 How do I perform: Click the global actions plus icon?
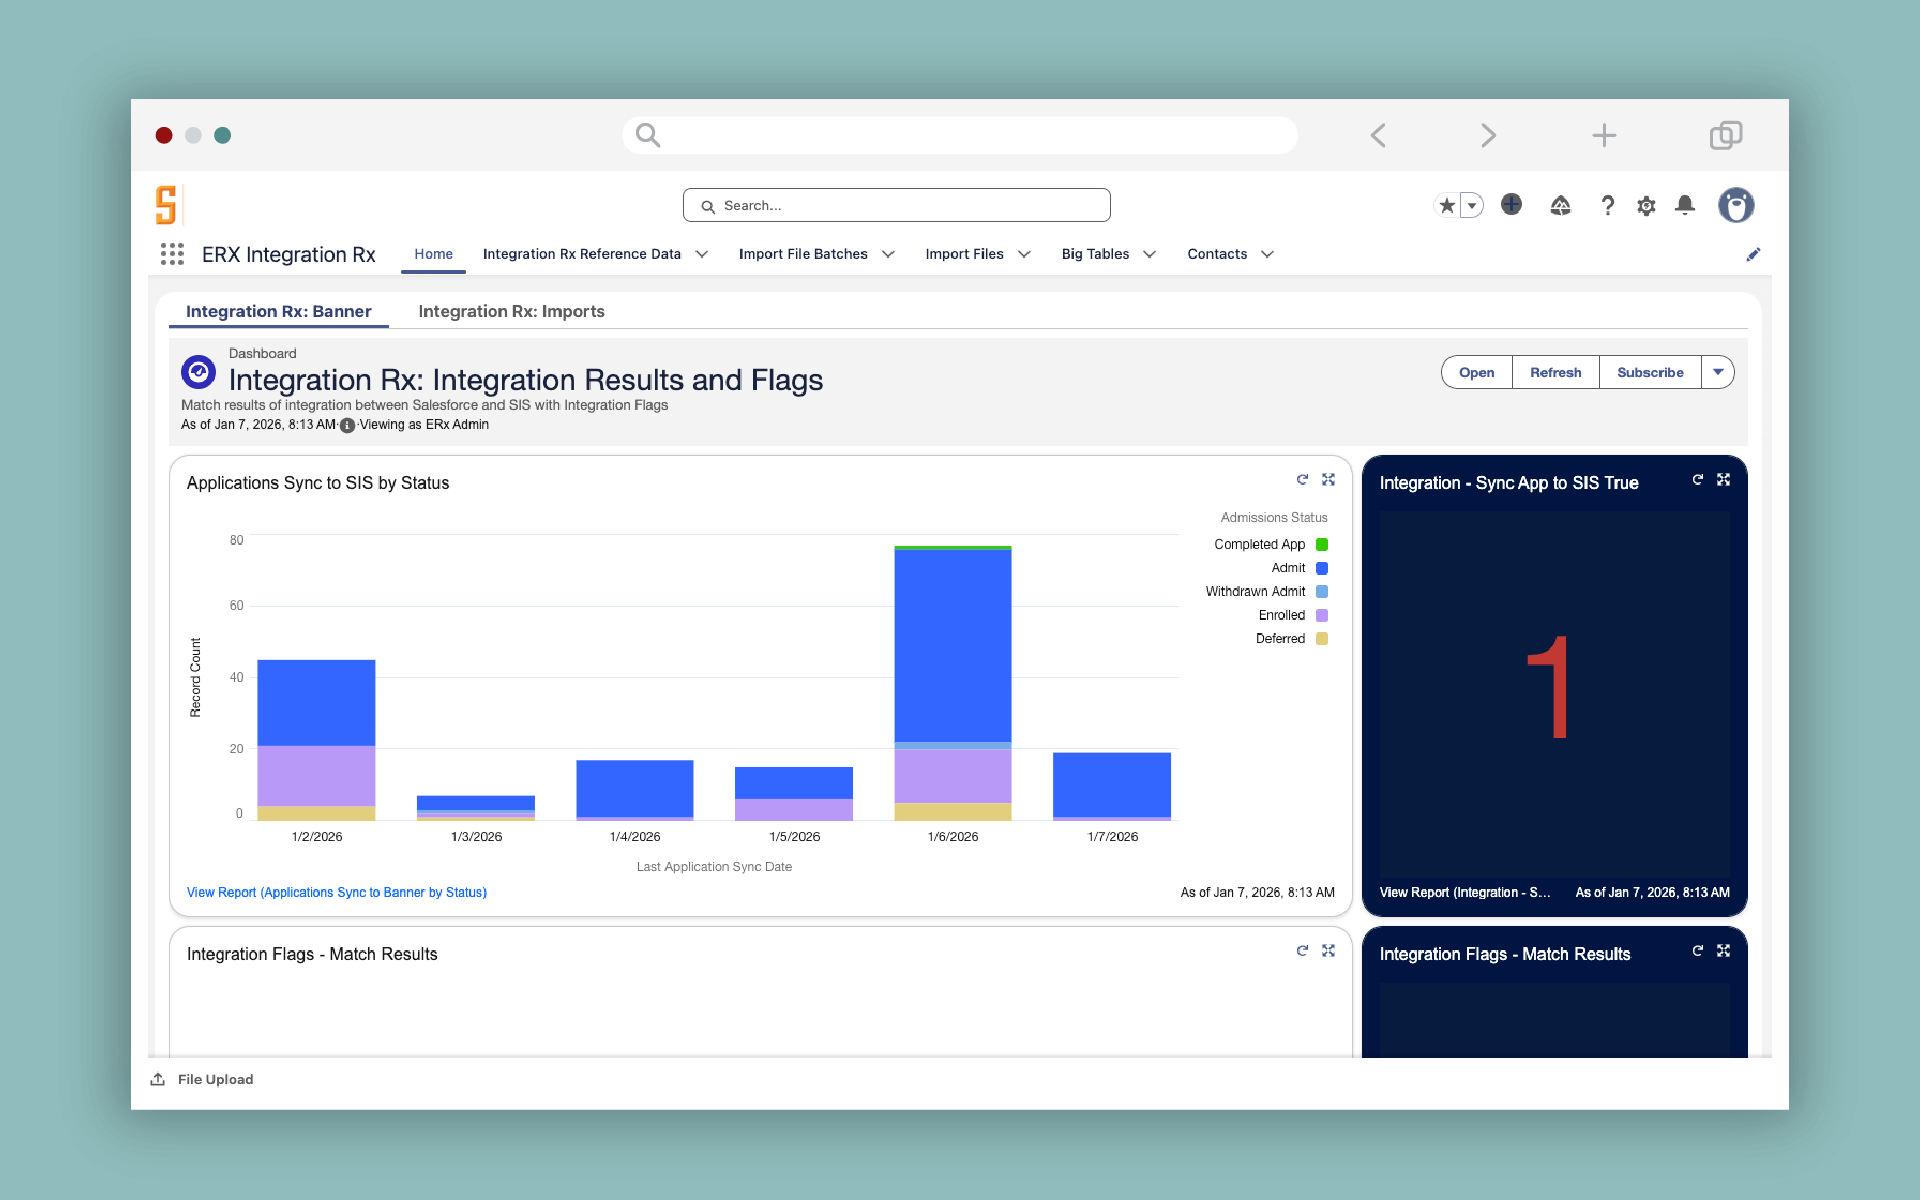(1511, 205)
